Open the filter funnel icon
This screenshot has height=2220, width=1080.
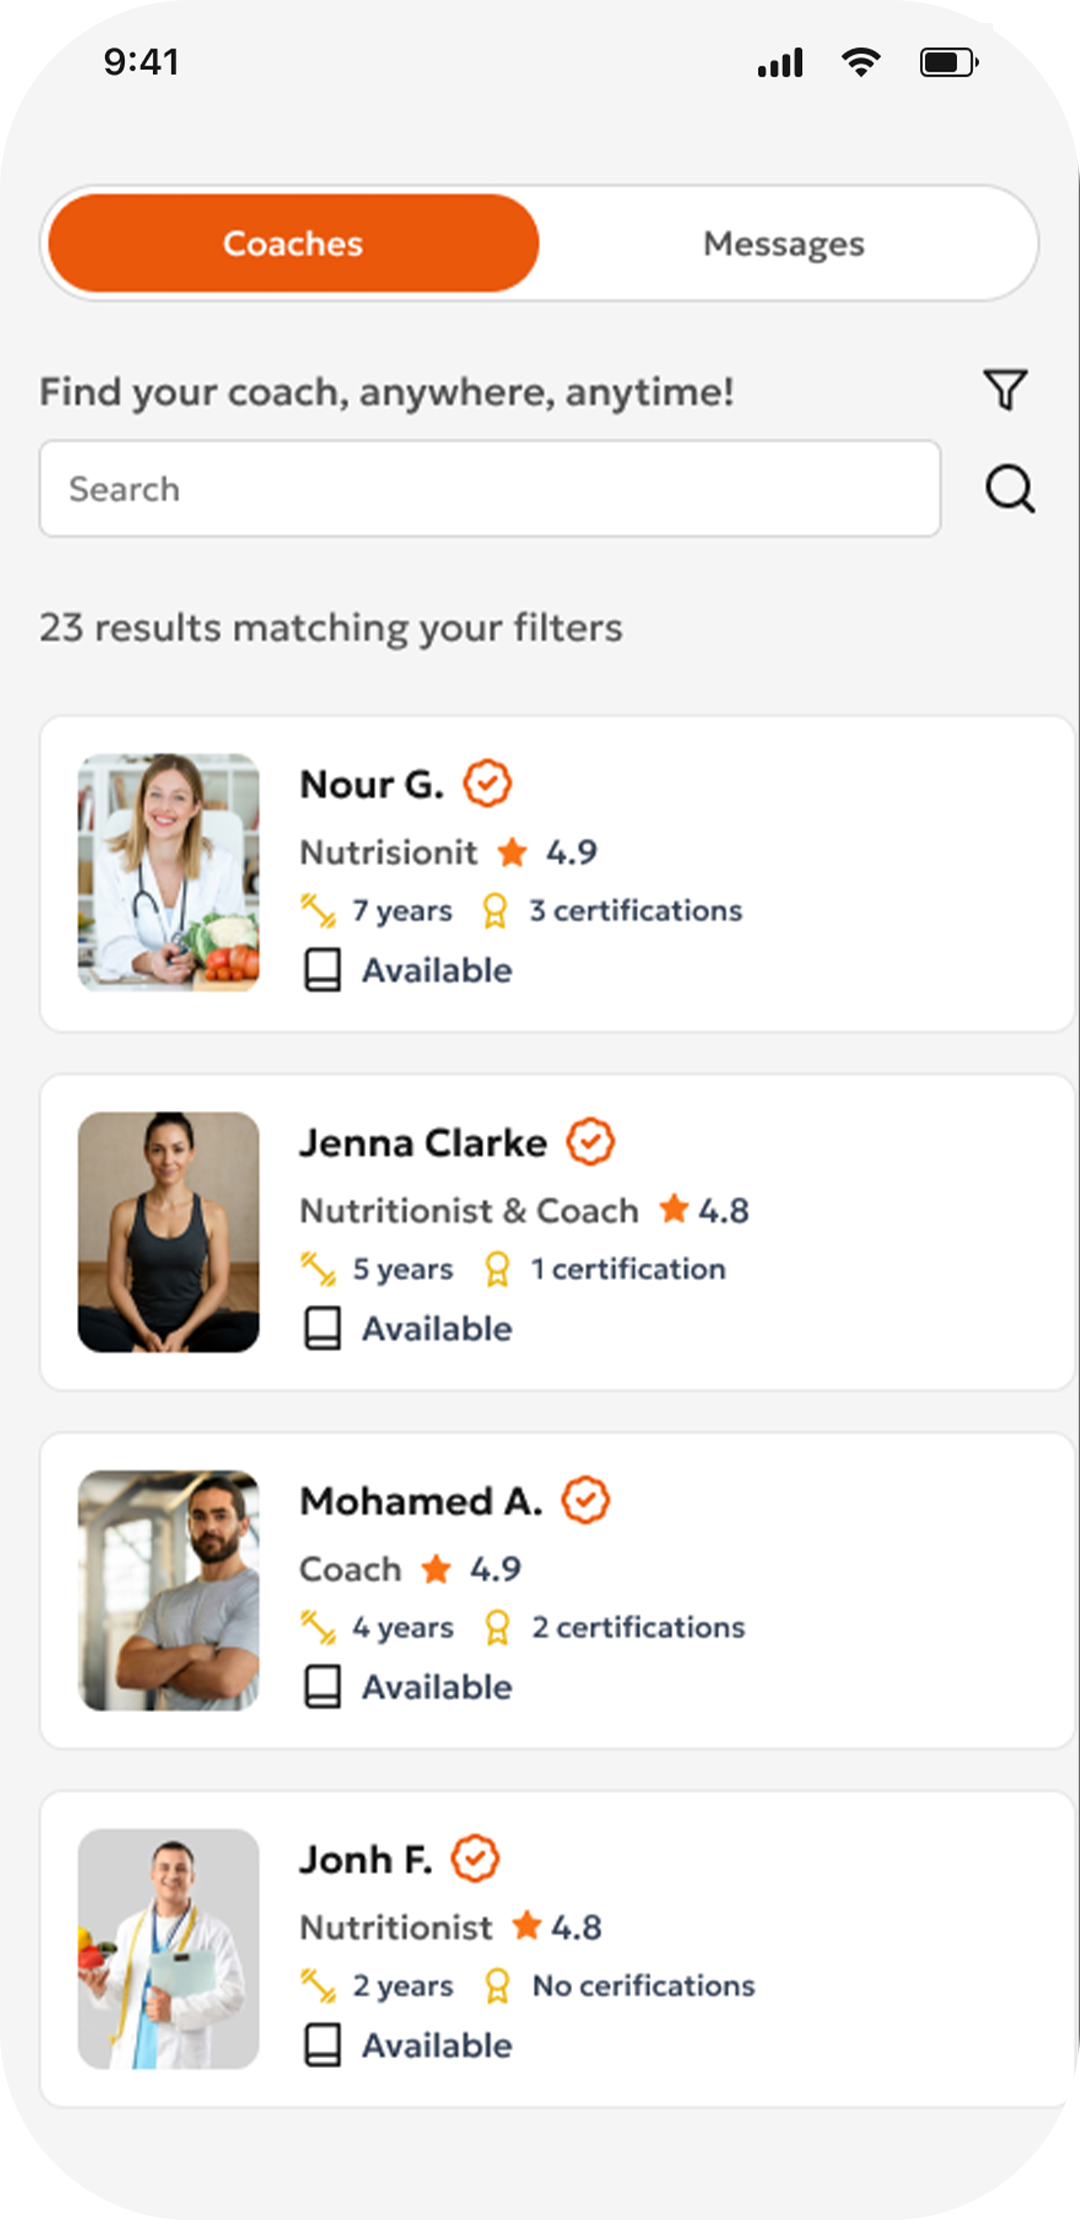click(1005, 390)
